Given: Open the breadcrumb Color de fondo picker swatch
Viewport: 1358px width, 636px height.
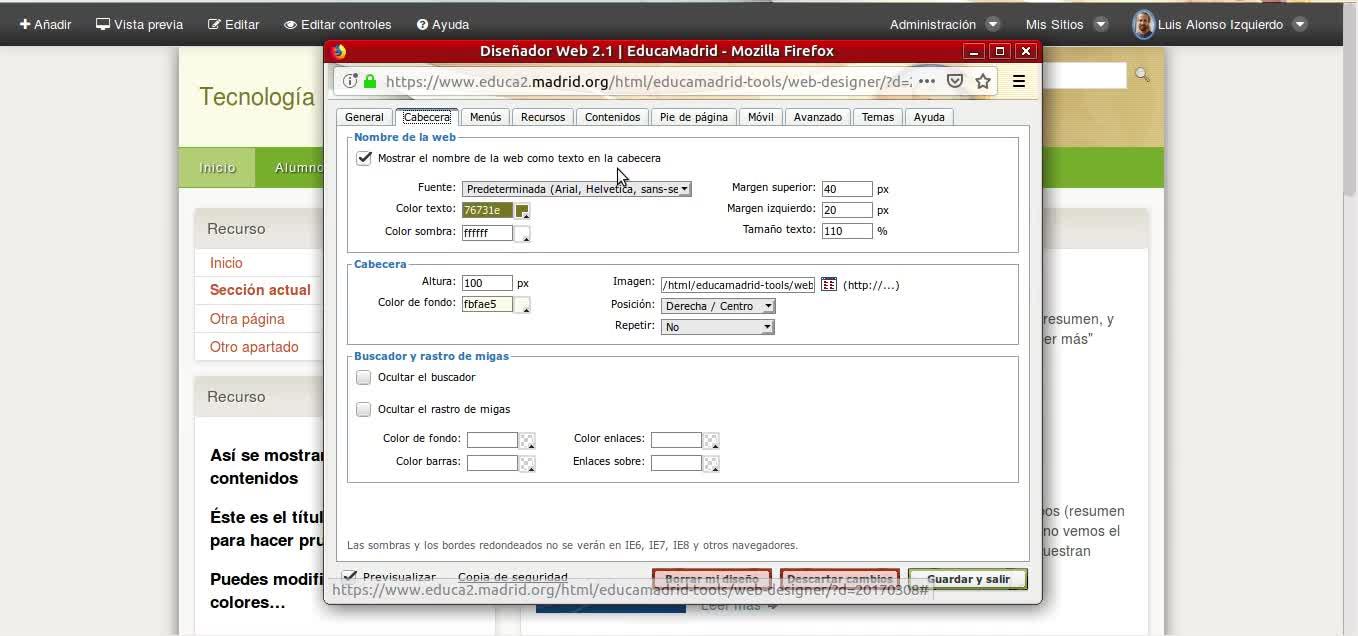Looking at the screenshot, I should [527, 440].
